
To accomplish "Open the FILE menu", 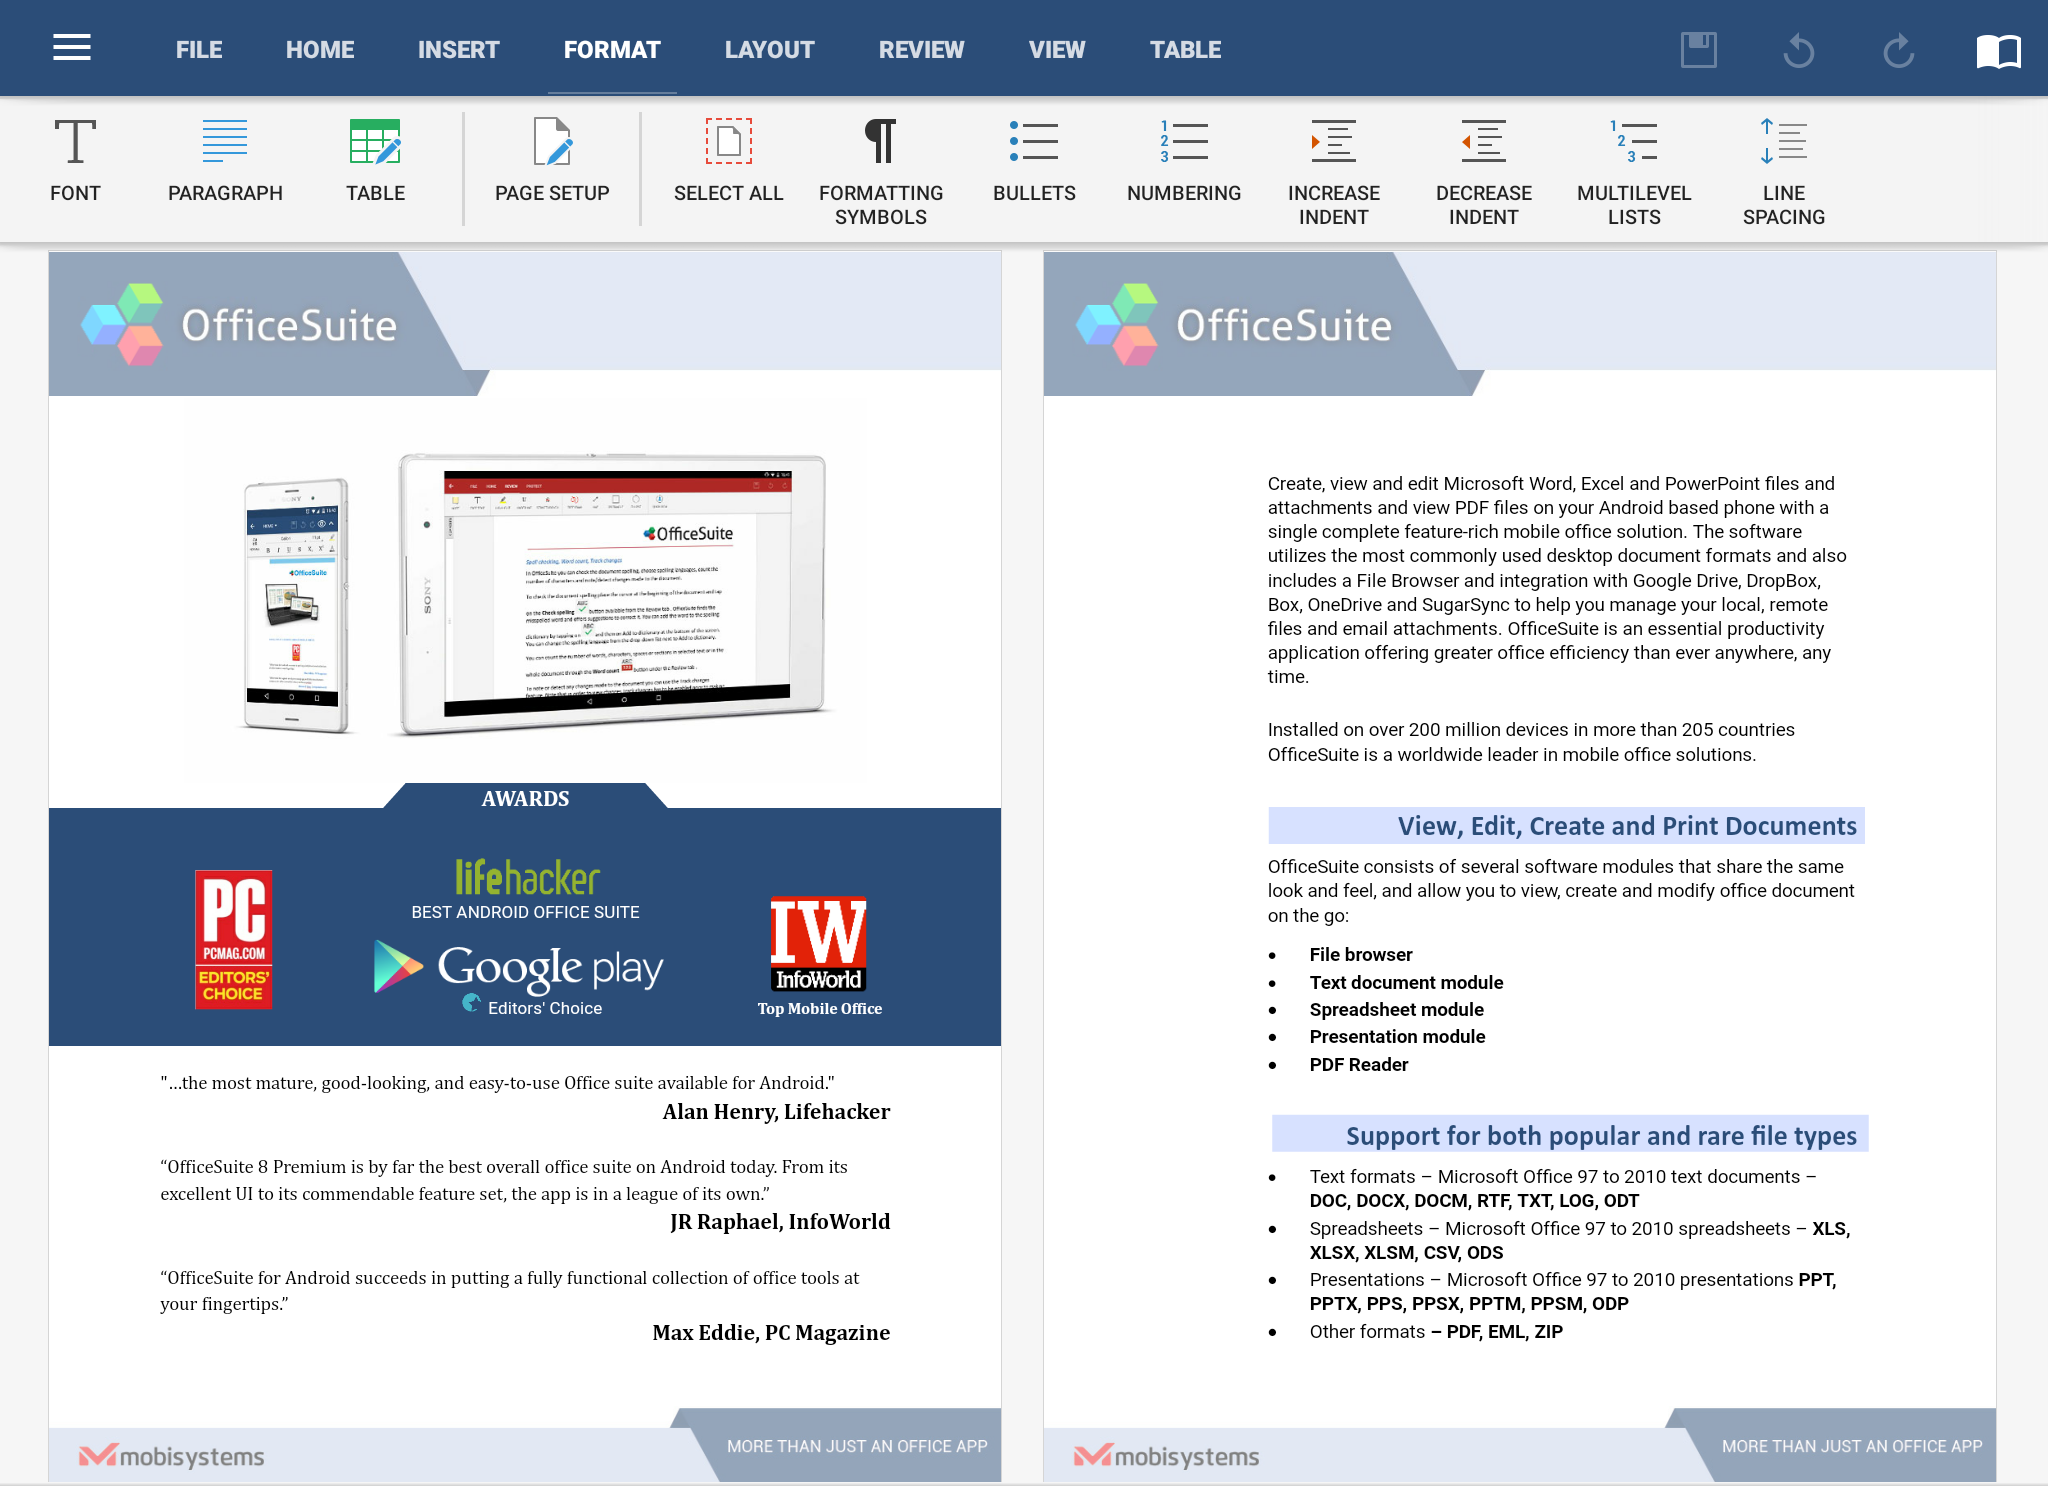I will click(197, 48).
